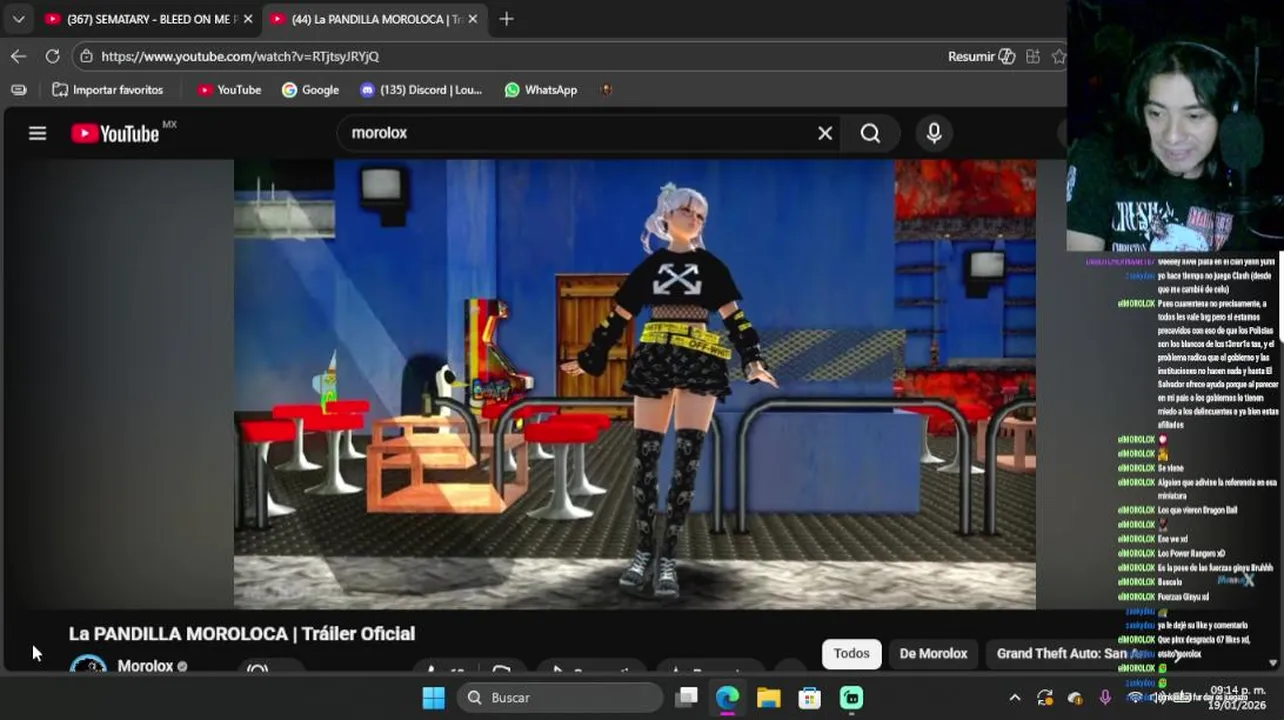Click the La PANDILLA MOROLOCA video title

pyautogui.click(x=242, y=634)
